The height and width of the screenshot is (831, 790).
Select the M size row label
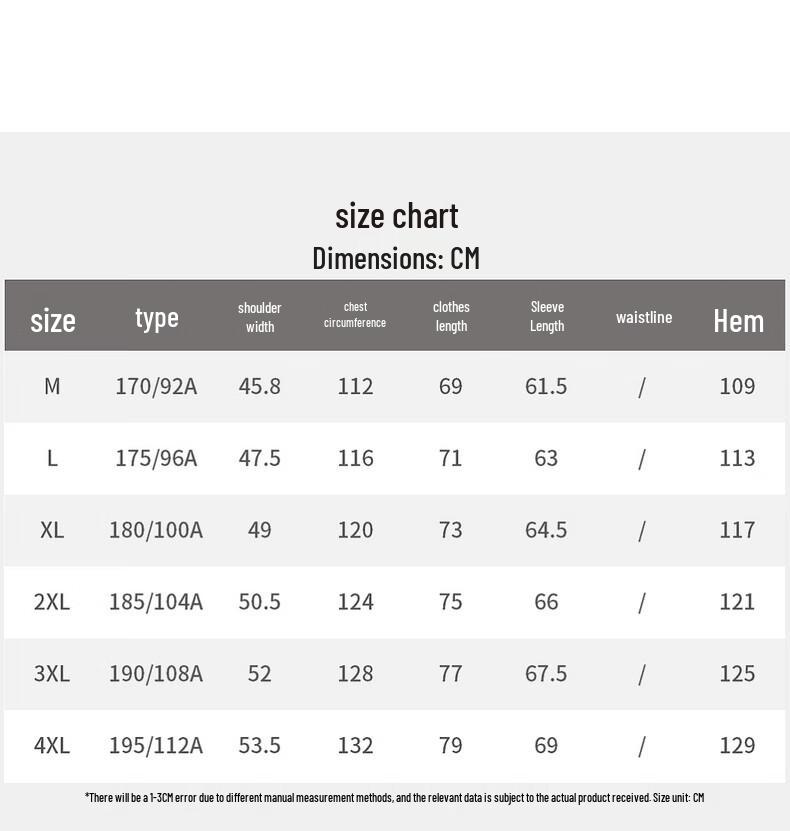(x=52, y=386)
